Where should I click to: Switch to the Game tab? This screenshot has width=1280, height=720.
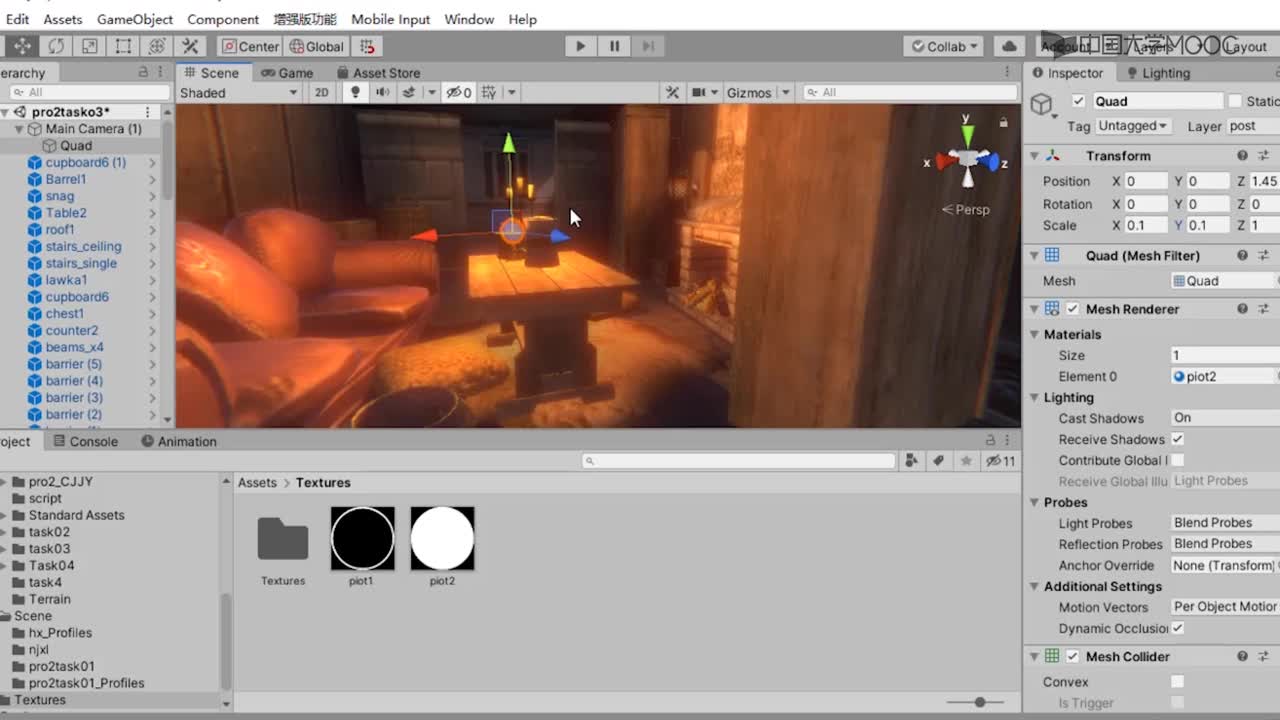pos(287,73)
